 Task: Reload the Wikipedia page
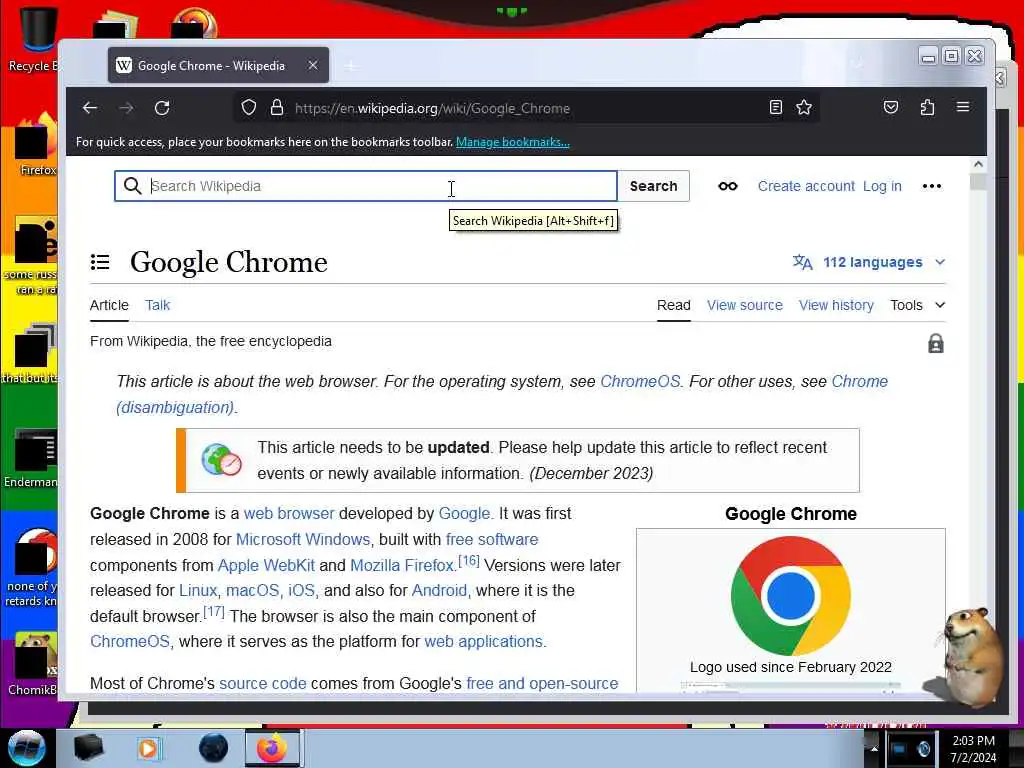(162, 108)
